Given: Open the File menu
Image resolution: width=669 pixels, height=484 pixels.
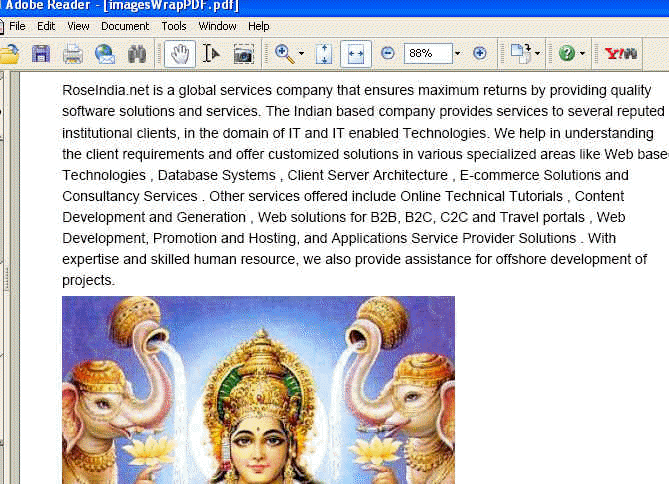Looking at the screenshot, I should (x=17, y=26).
